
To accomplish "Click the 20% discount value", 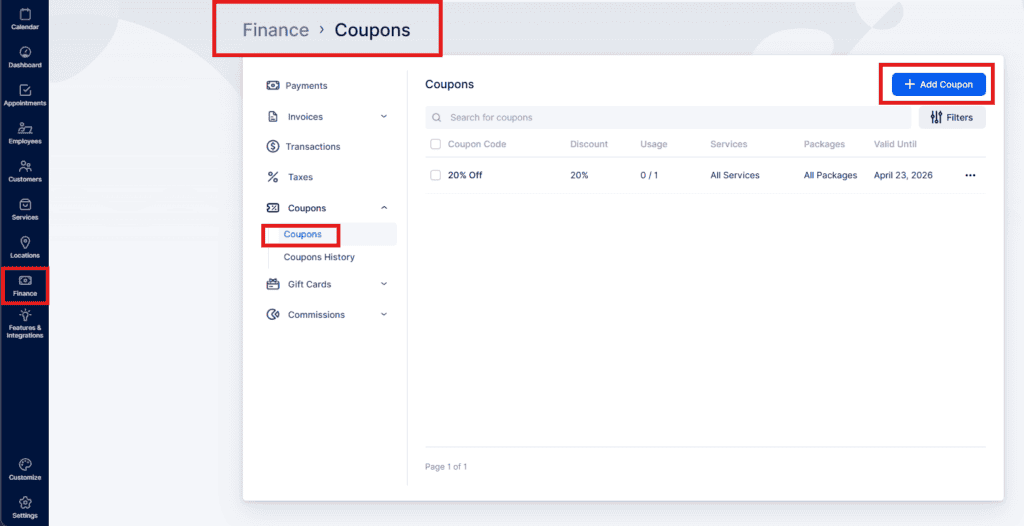I will [x=579, y=175].
